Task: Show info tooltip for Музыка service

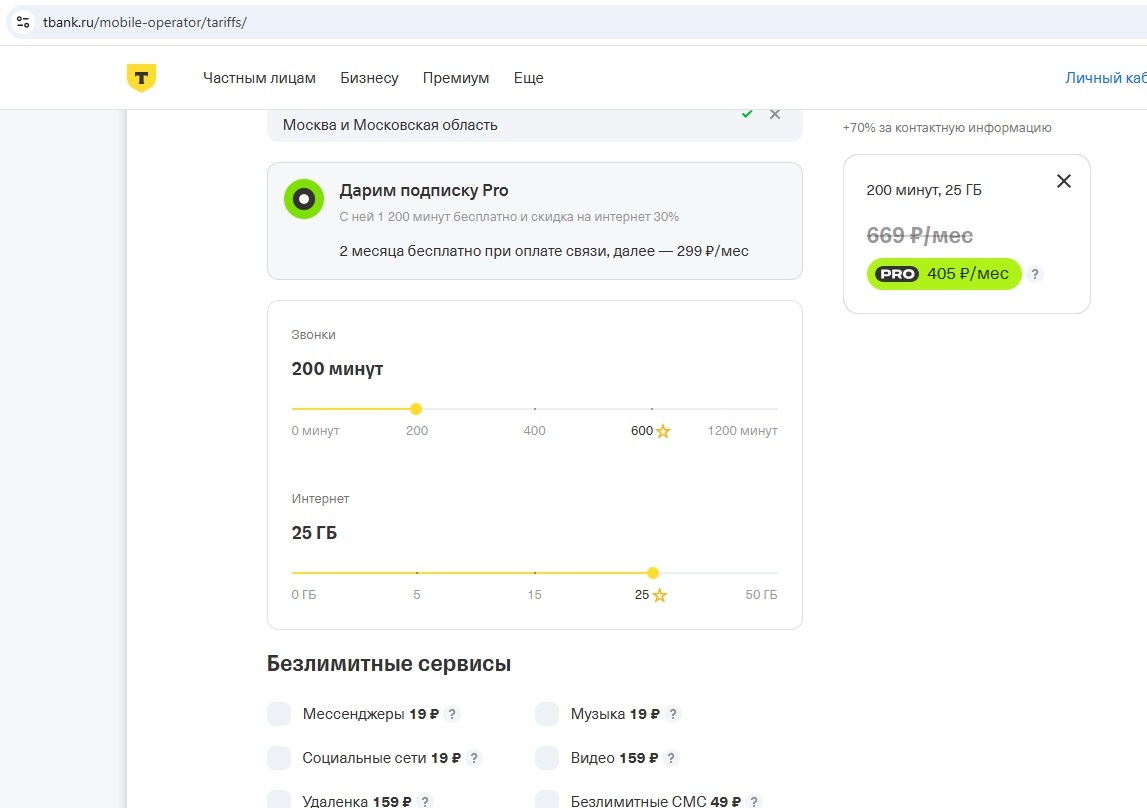Action: (x=673, y=714)
